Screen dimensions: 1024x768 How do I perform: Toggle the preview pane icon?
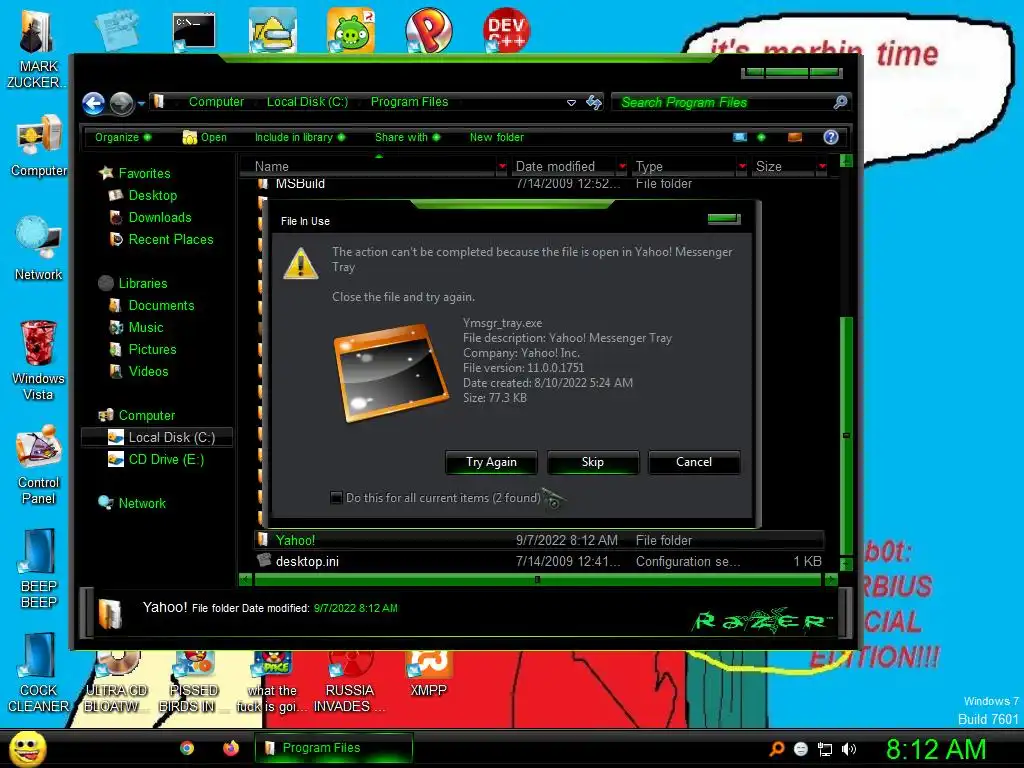pos(795,137)
